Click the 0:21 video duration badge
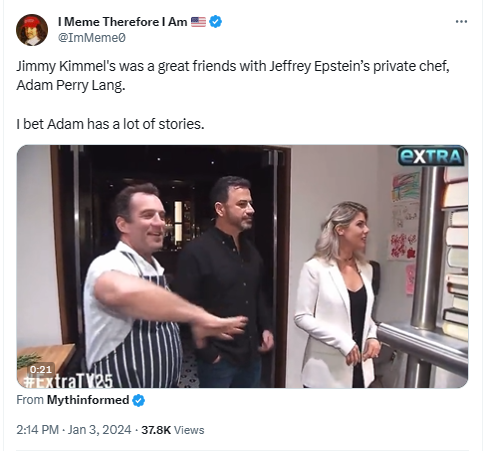 click(x=41, y=369)
